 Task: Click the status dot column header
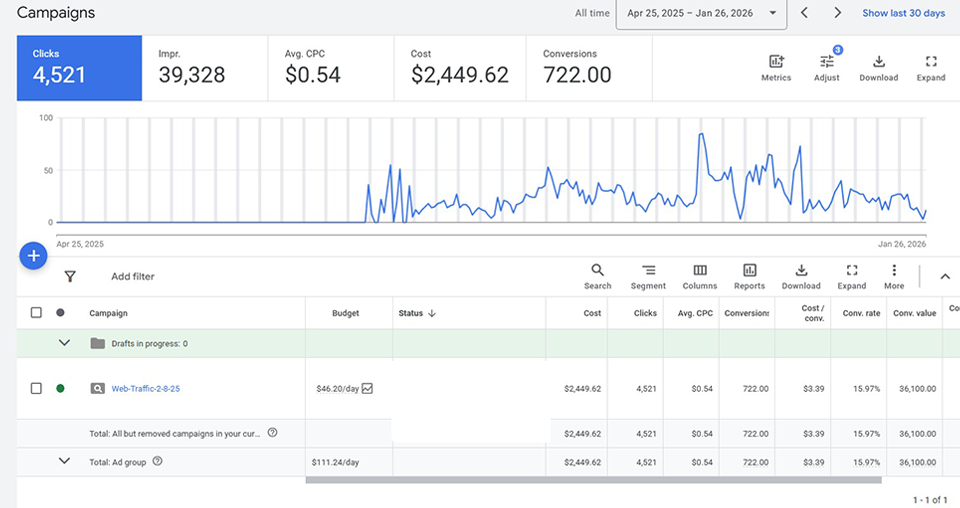(60, 313)
